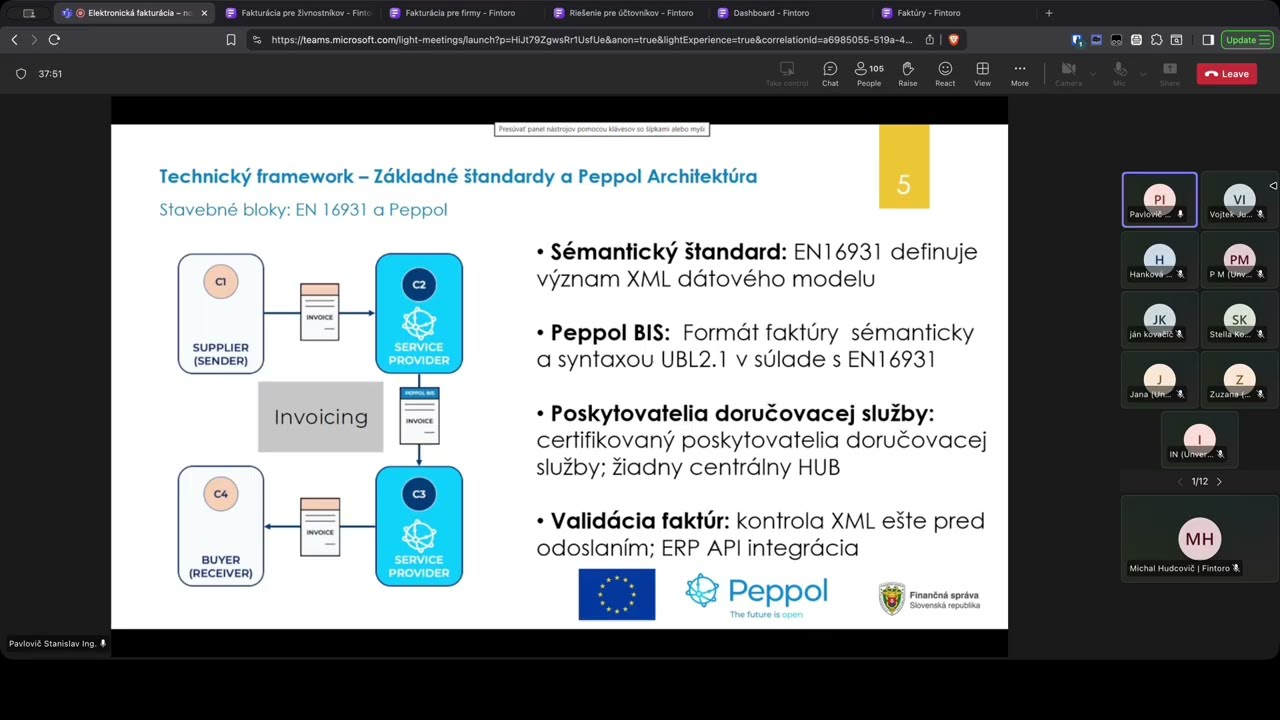This screenshot has height=720, width=1280.
Task: Show the People list with 105 participants
Action: point(869,74)
